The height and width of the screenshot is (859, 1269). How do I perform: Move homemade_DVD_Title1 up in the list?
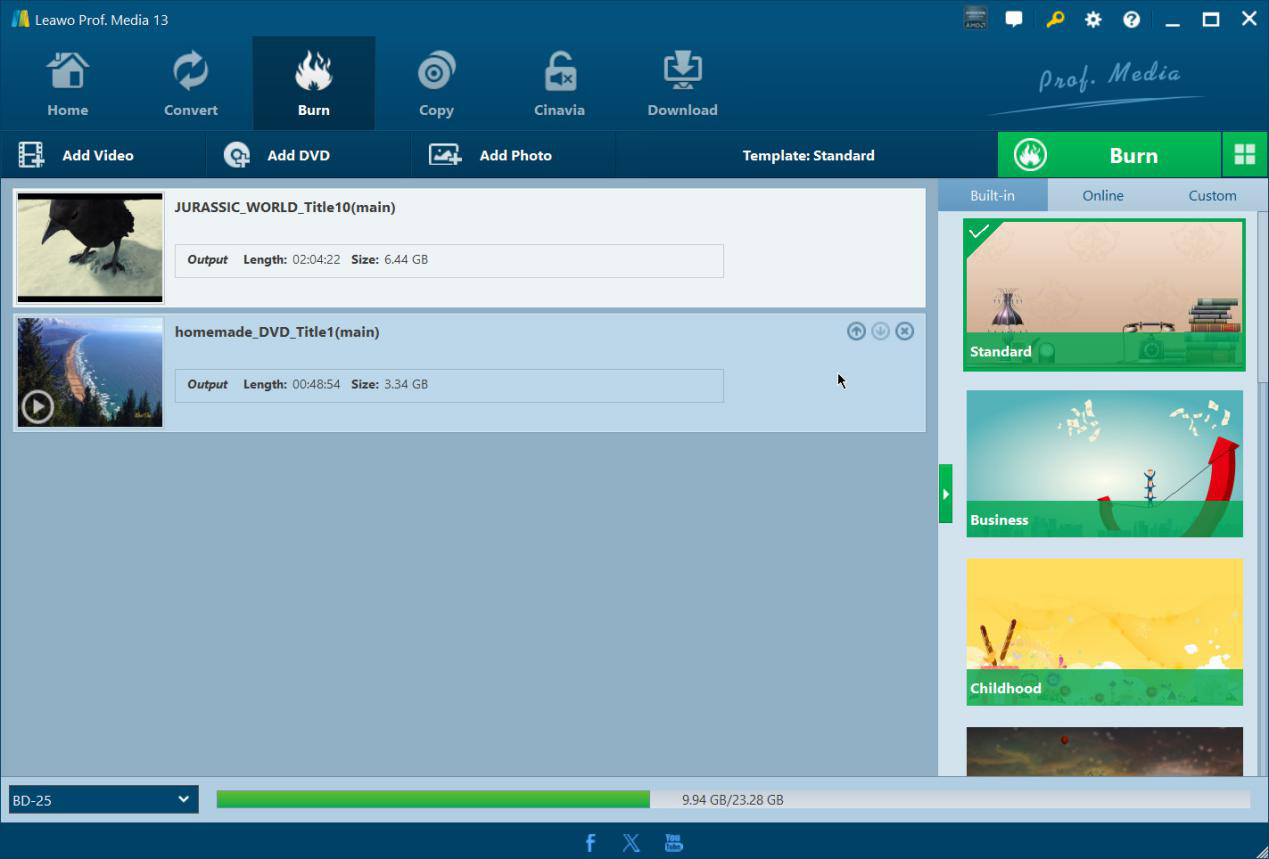tap(856, 331)
